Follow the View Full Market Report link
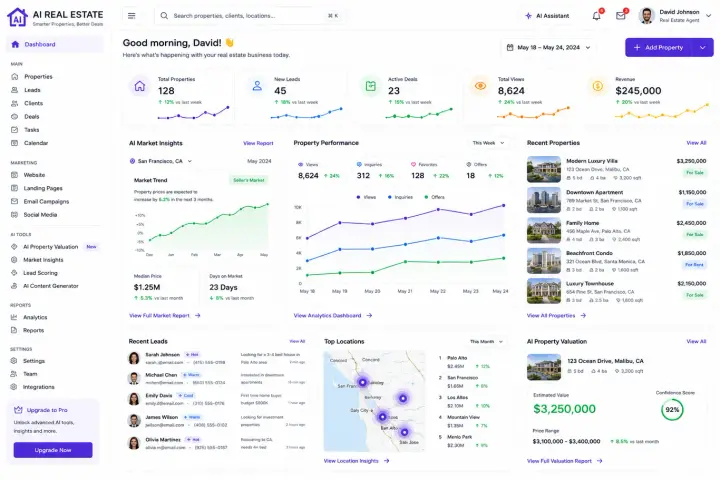The height and width of the screenshot is (480, 720). coord(165,316)
